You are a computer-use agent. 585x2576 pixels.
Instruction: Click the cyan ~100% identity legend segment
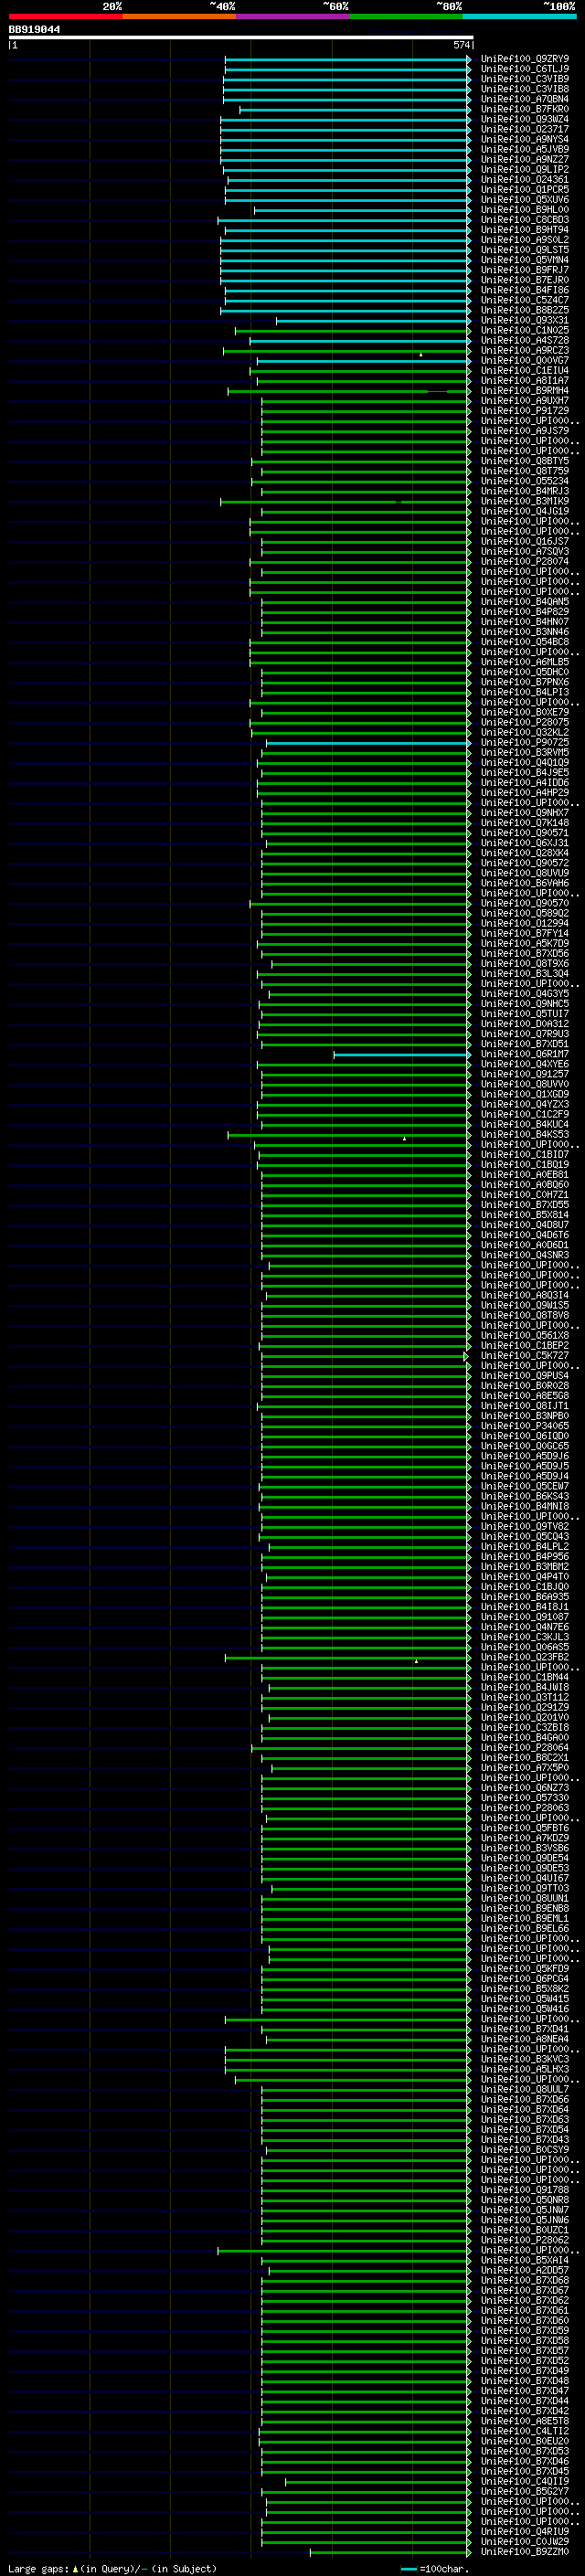(520, 16)
